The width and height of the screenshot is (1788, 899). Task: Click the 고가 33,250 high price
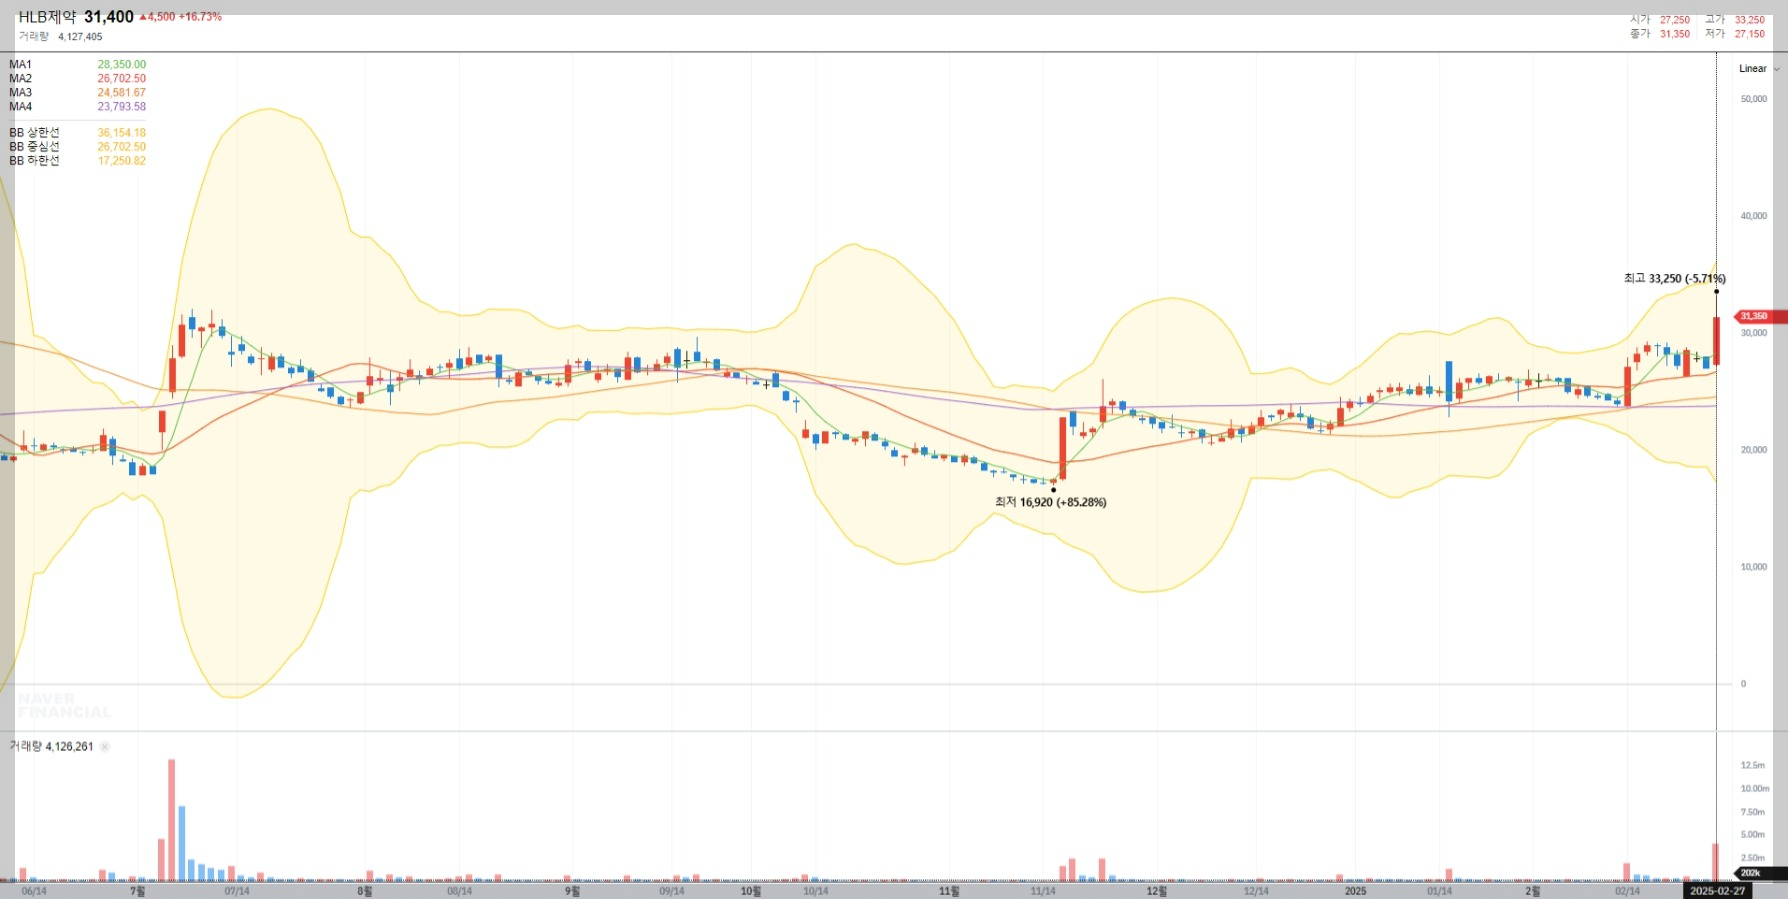(1735, 20)
